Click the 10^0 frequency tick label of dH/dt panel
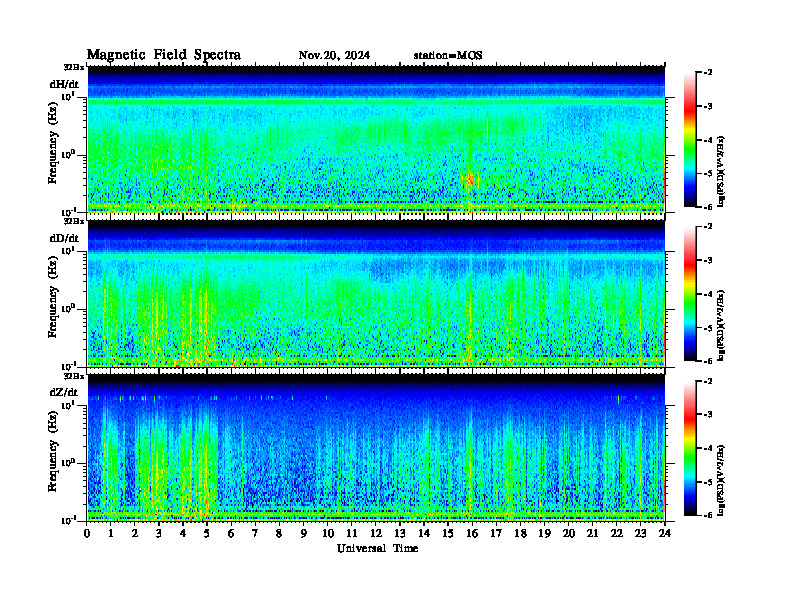 pyautogui.click(x=68, y=154)
